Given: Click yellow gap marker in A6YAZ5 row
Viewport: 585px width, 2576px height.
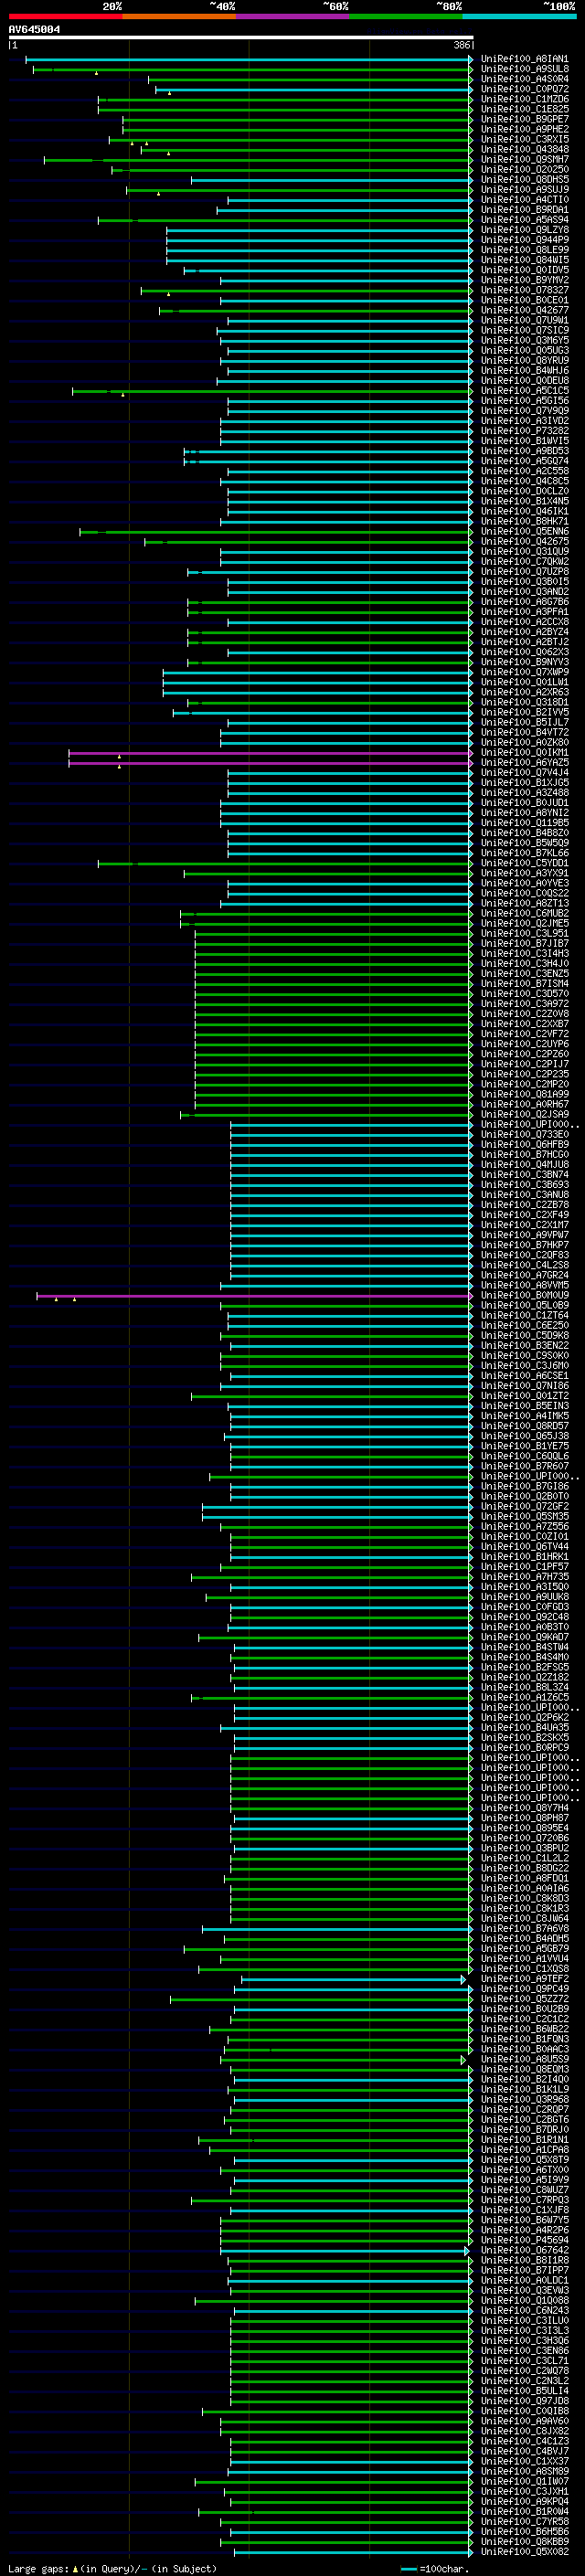Looking at the screenshot, I should tap(119, 767).
